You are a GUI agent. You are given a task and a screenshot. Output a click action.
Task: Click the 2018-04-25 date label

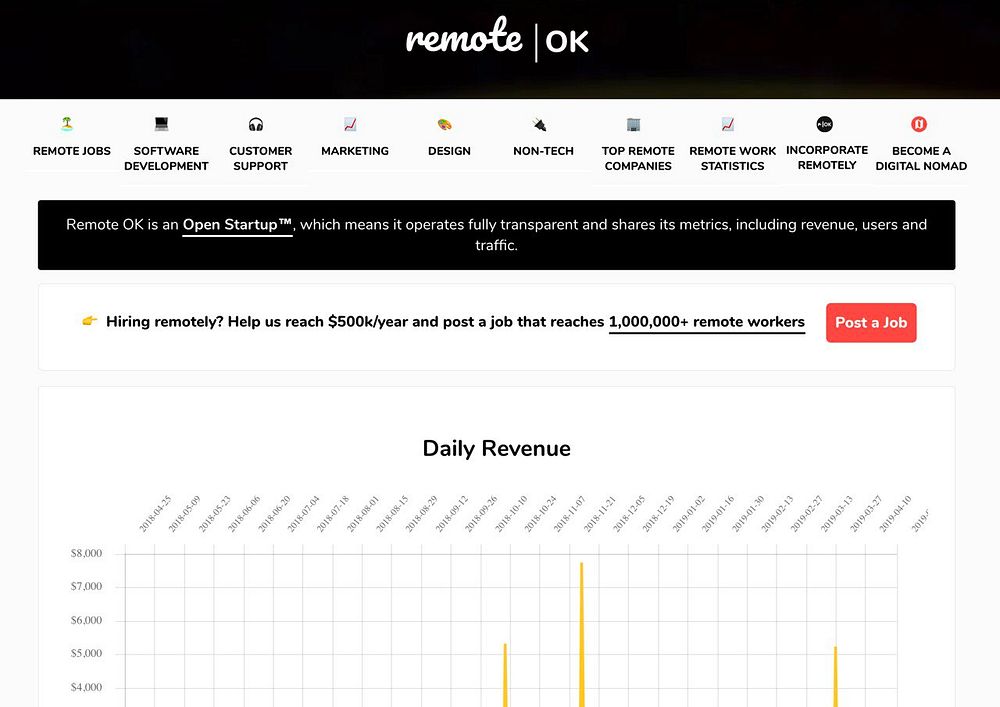click(x=155, y=514)
